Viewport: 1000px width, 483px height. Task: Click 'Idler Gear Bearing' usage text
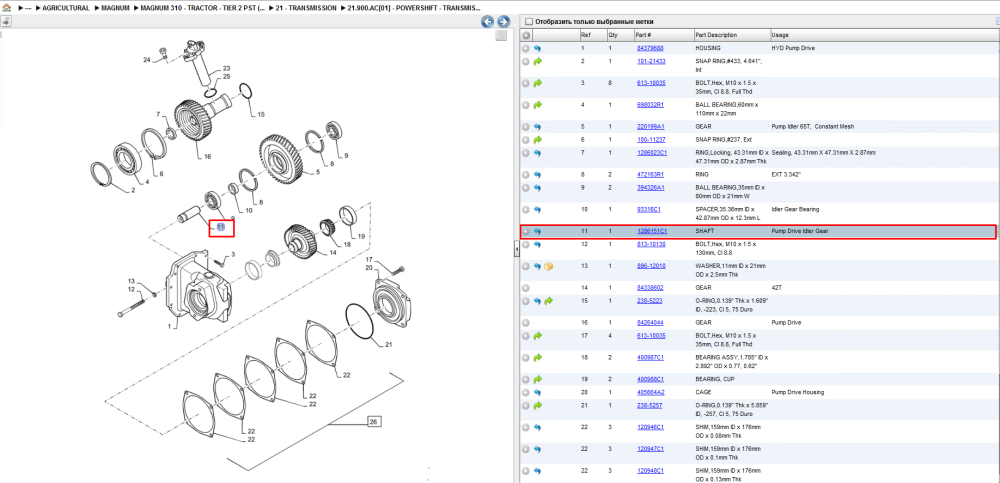pos(795,209)
